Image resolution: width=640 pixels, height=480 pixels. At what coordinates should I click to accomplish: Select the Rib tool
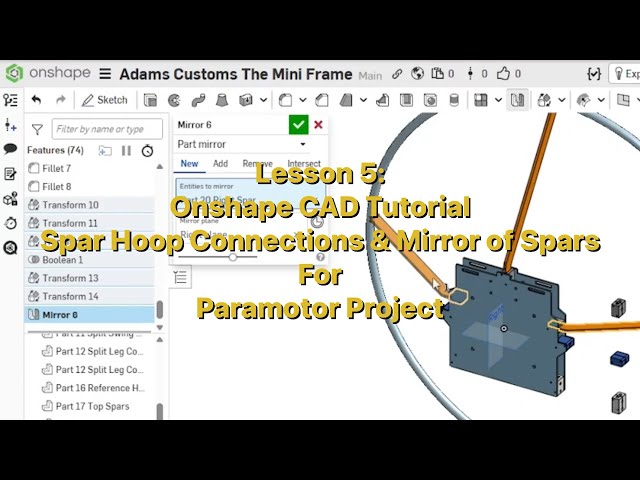click(382, 100)
